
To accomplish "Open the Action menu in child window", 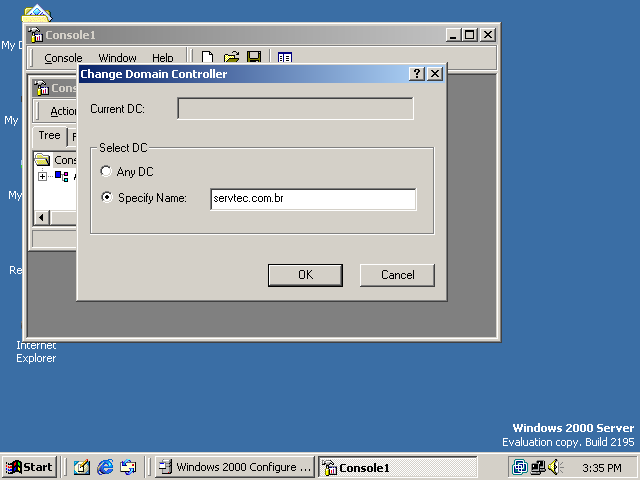I will coord(63,111).
